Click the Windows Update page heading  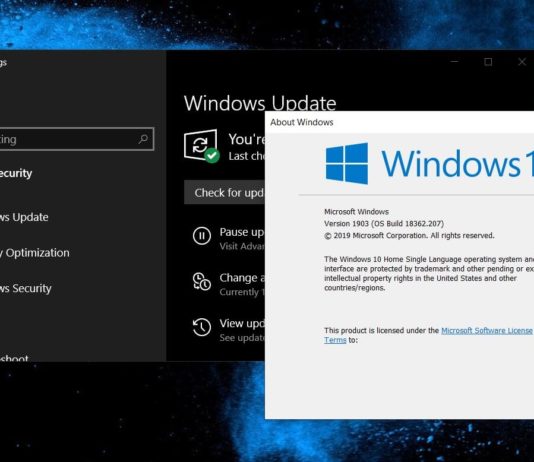coord(260,103)
